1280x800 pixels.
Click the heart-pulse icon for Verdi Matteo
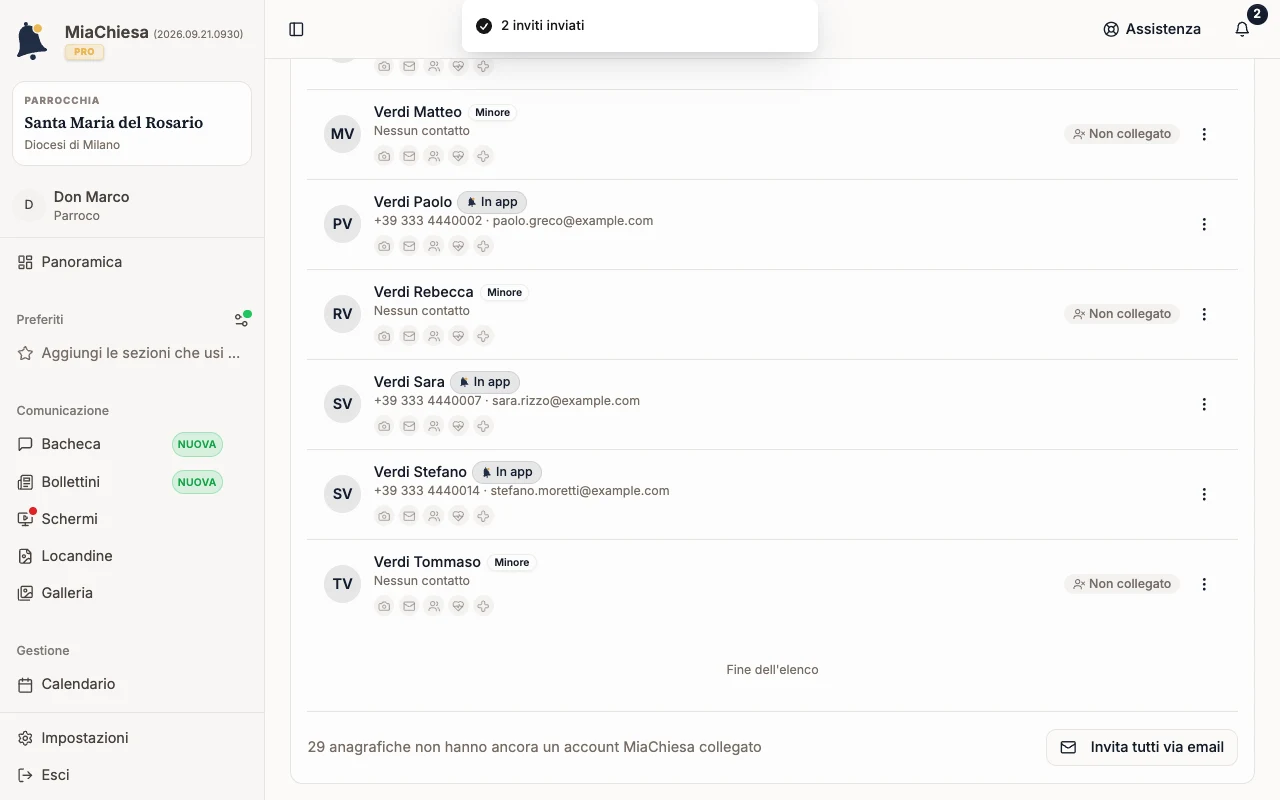pyautogui.click(x=459, y=156)
